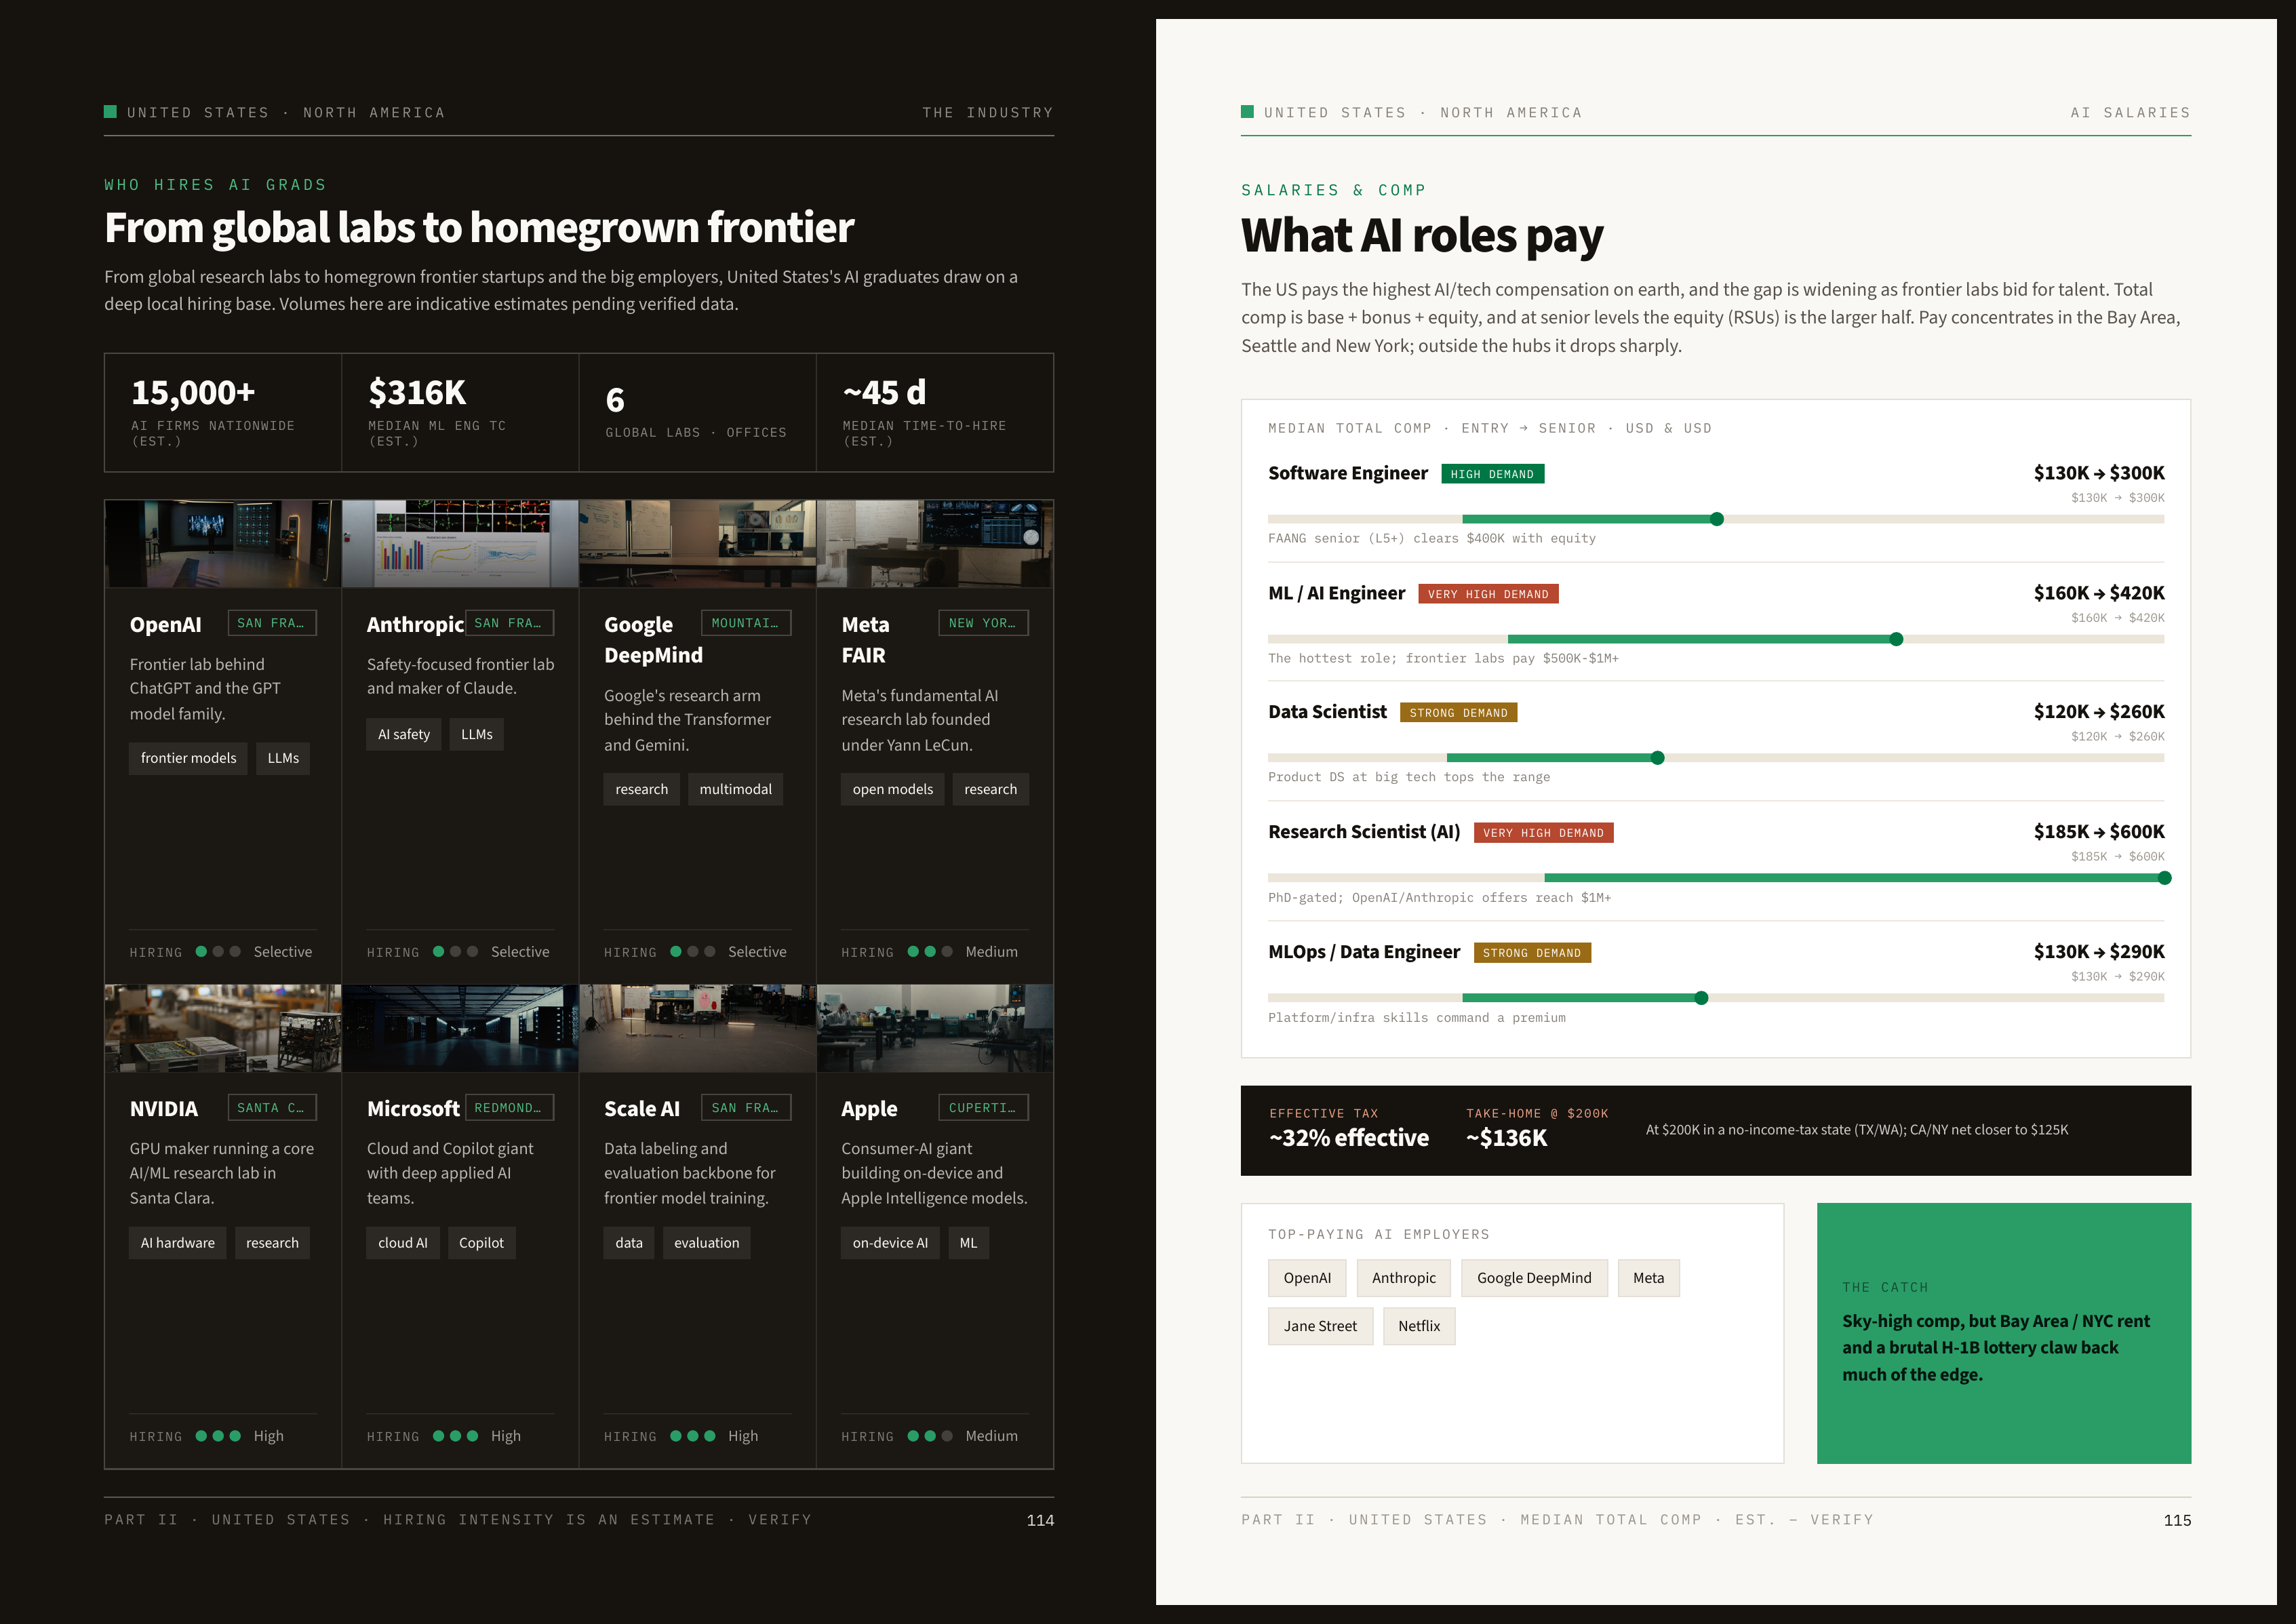Click the '~45 d' time-to-hire statistic

pyautogui.click(x=884, y=393)
